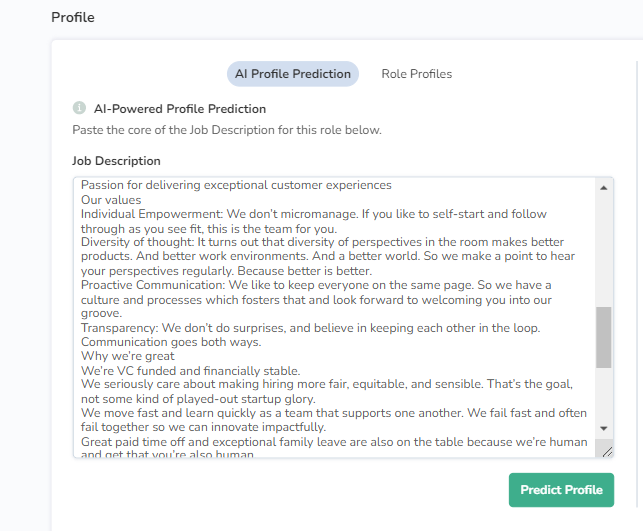Click the "Transparency" paragraph in the description
This screenshot has height=531, width=643.
click(x=118, y=328)
